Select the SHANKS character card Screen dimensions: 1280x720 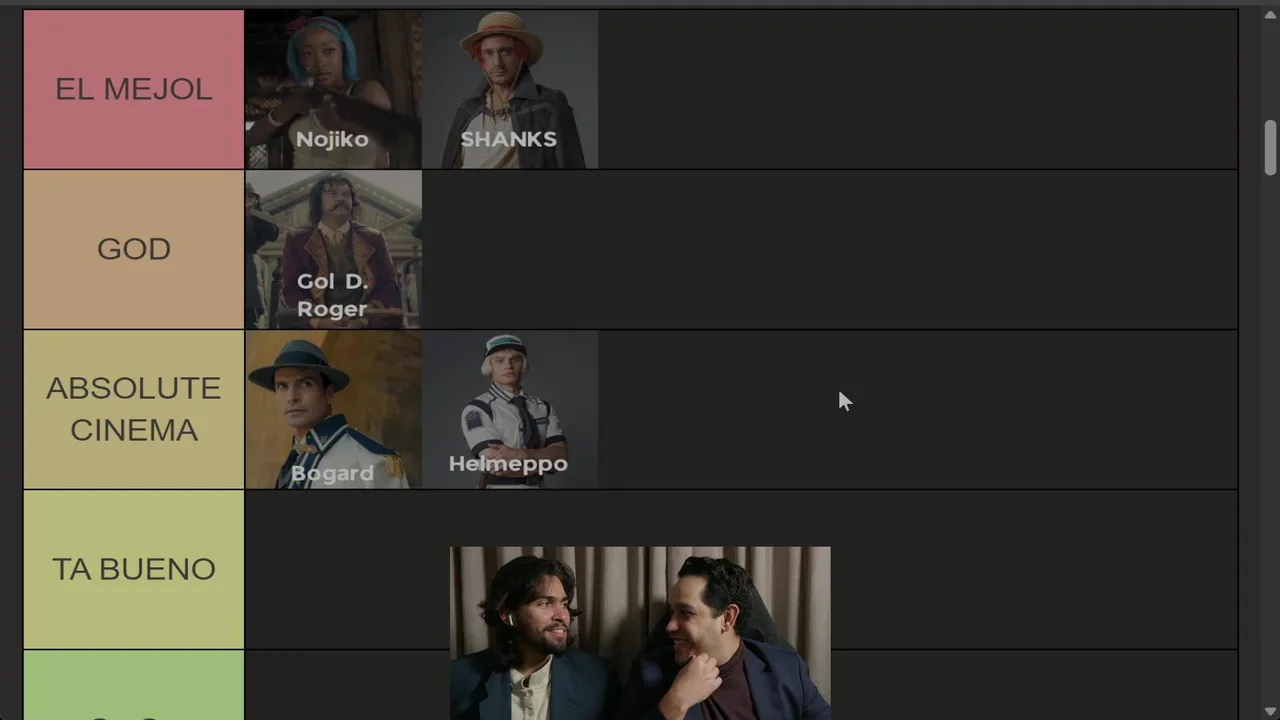click(x=510, y=89)
